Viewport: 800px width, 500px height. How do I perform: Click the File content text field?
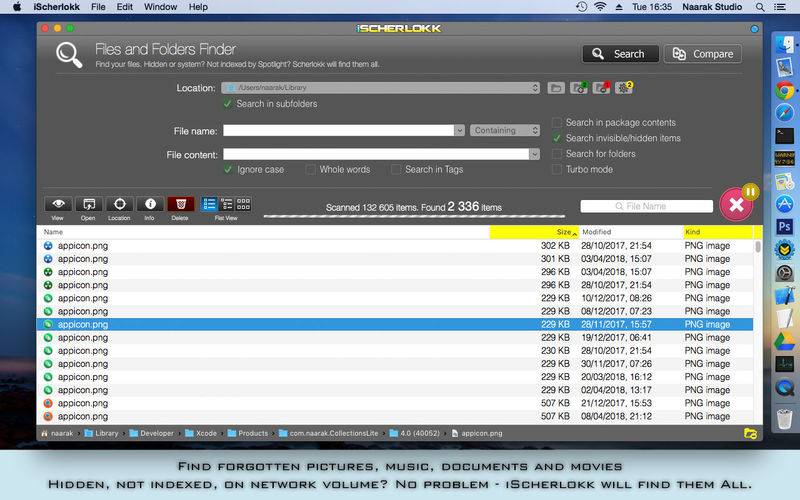tap(376, 154)
